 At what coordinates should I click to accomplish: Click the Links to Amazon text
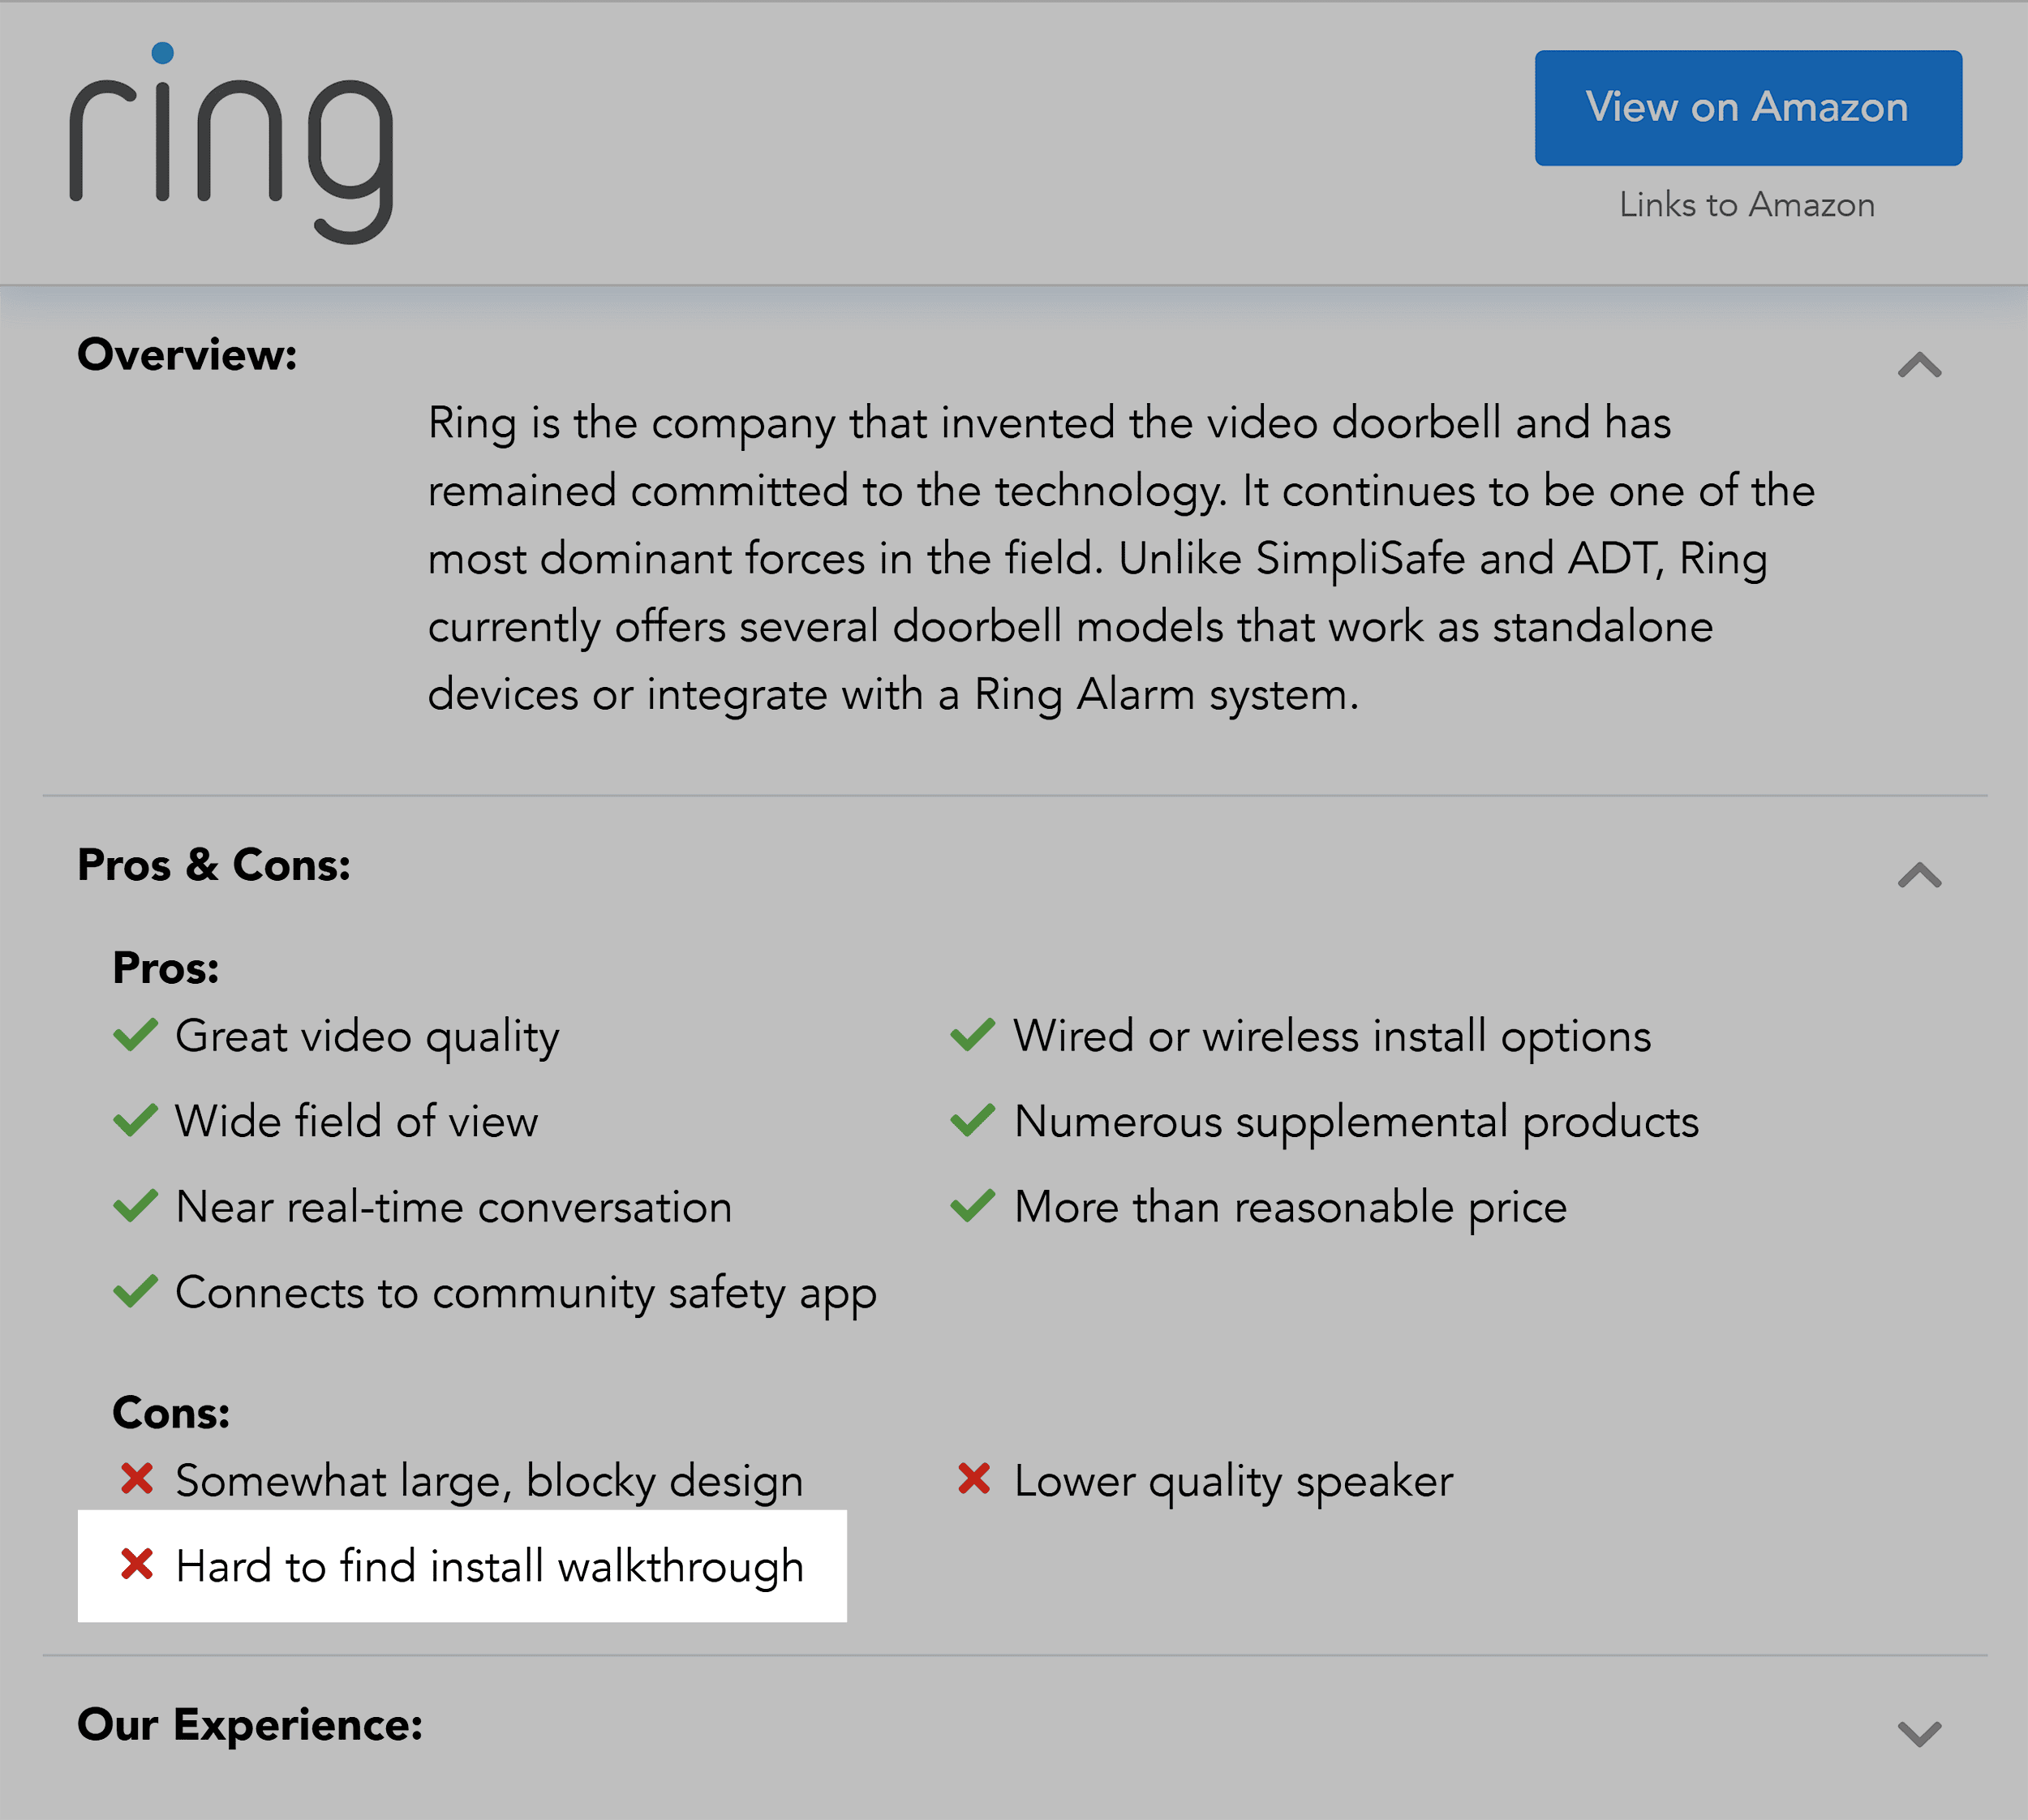tap(1747, 204)
